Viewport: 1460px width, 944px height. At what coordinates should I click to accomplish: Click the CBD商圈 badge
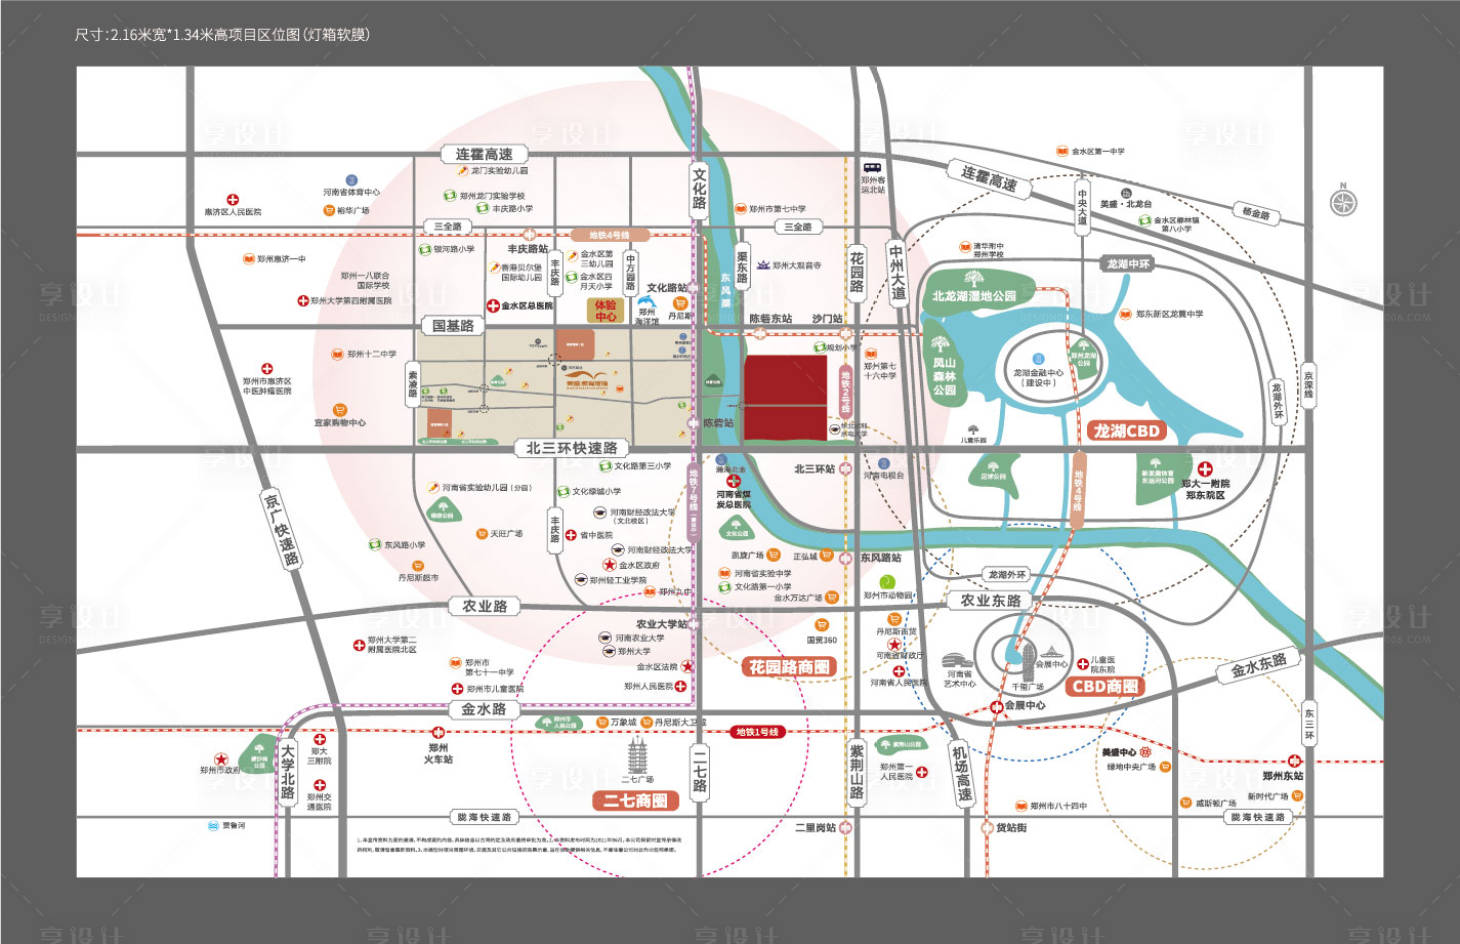(1104, 686)
